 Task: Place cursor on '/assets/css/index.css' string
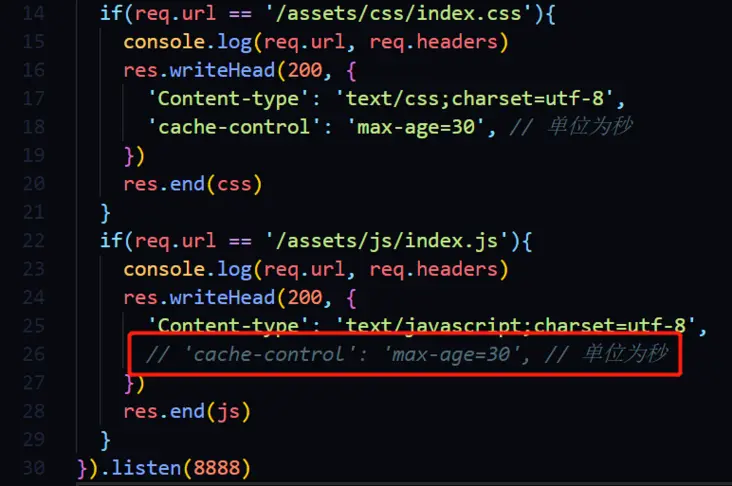[x=399, y=13]
